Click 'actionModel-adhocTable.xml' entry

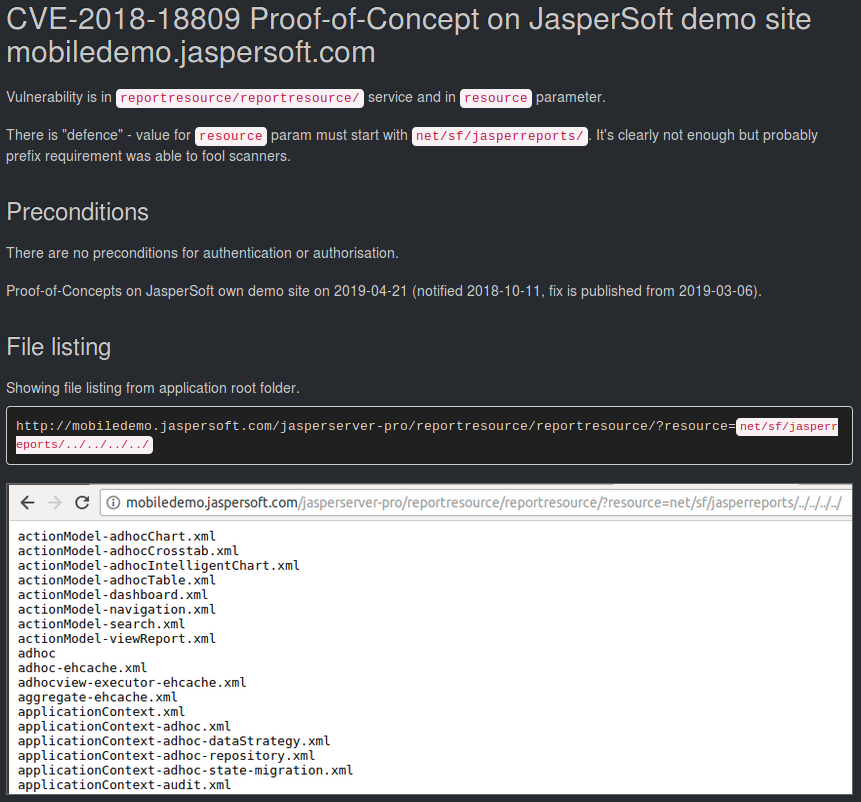[116, 580]
